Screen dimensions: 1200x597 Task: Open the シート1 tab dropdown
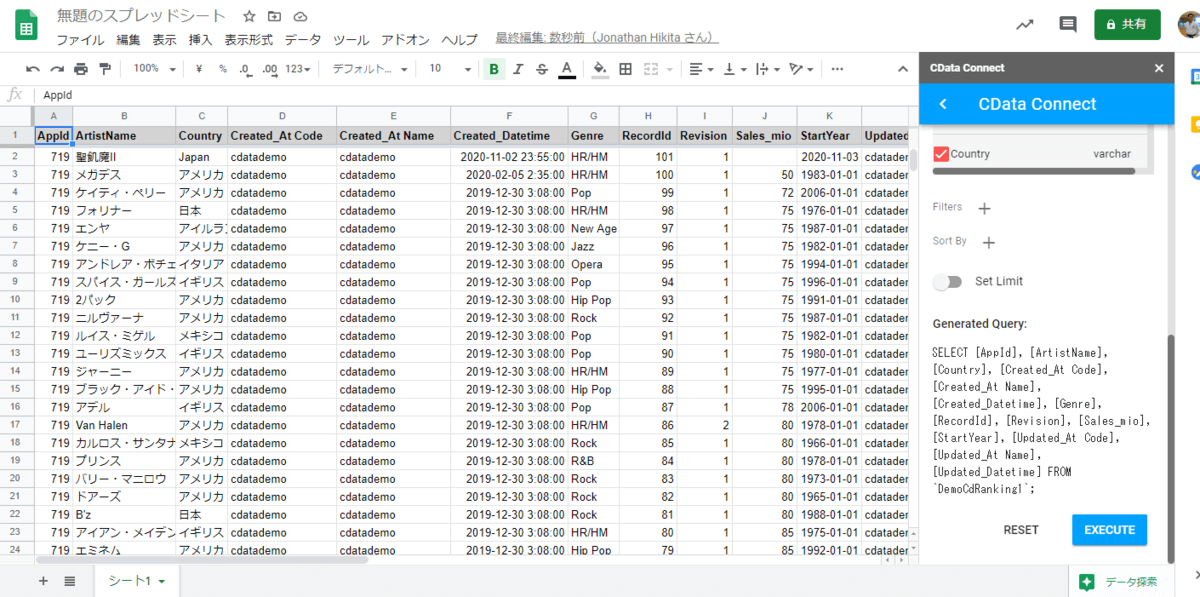point(161,581)
